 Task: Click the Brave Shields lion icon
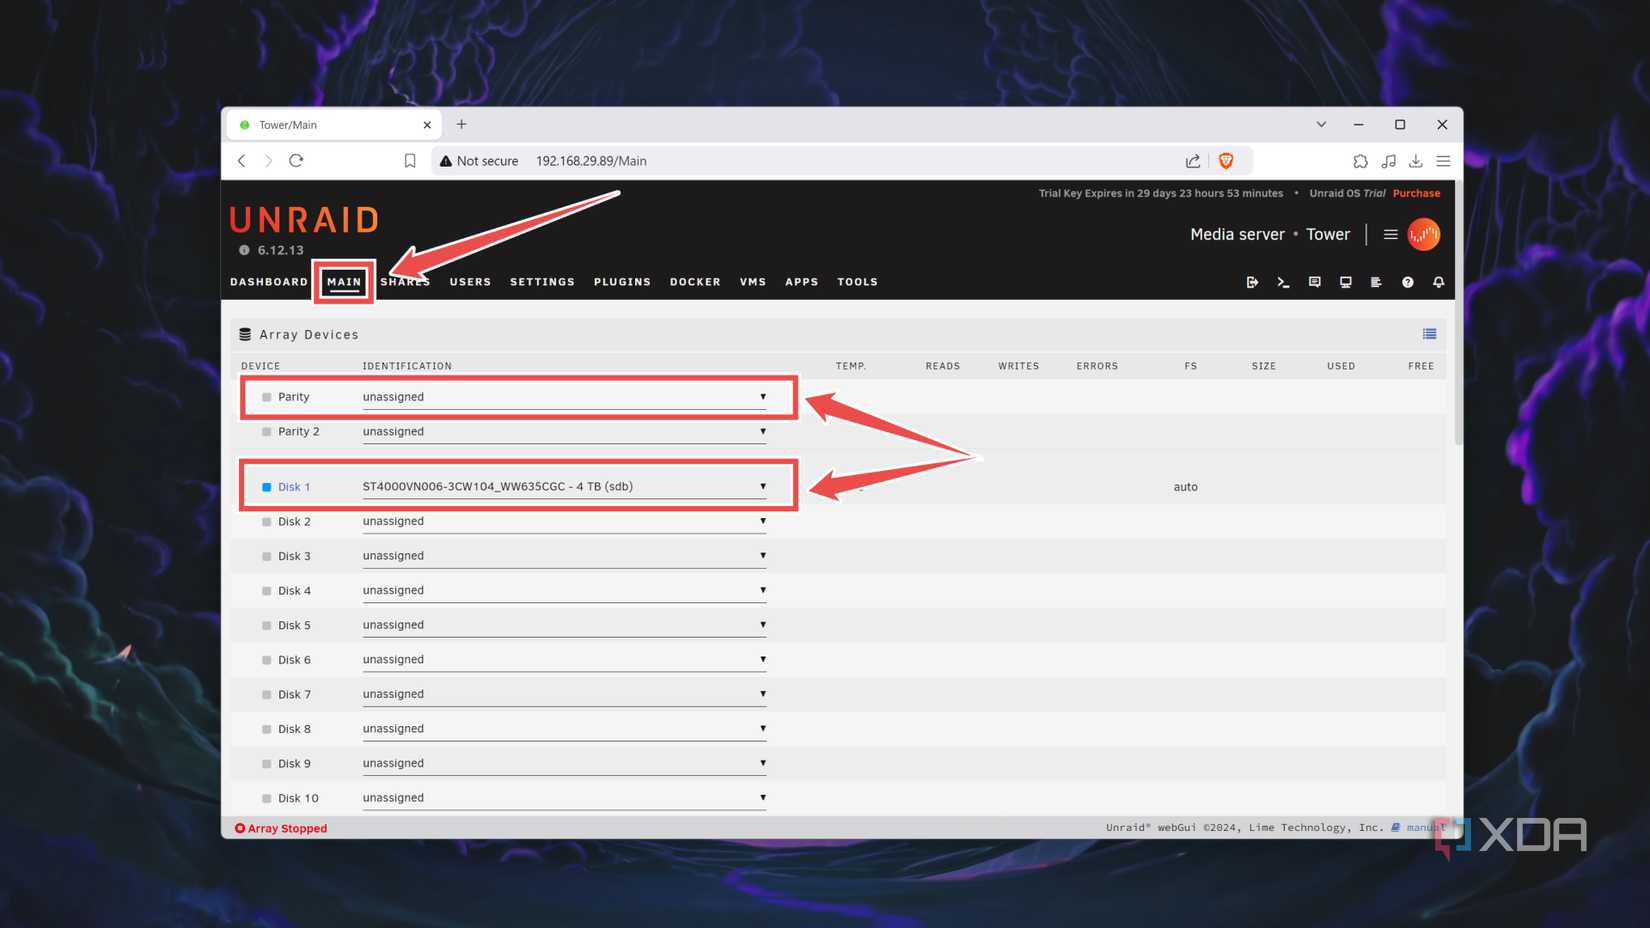pos(1226,161)
